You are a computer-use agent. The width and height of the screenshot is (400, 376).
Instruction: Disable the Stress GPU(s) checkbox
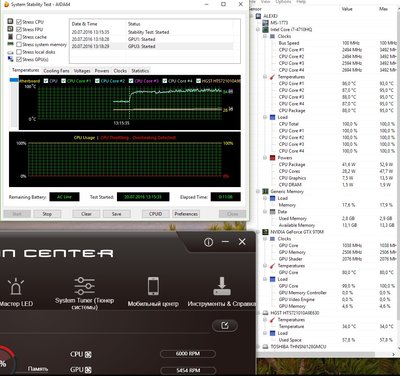click(x=19, y=59)
